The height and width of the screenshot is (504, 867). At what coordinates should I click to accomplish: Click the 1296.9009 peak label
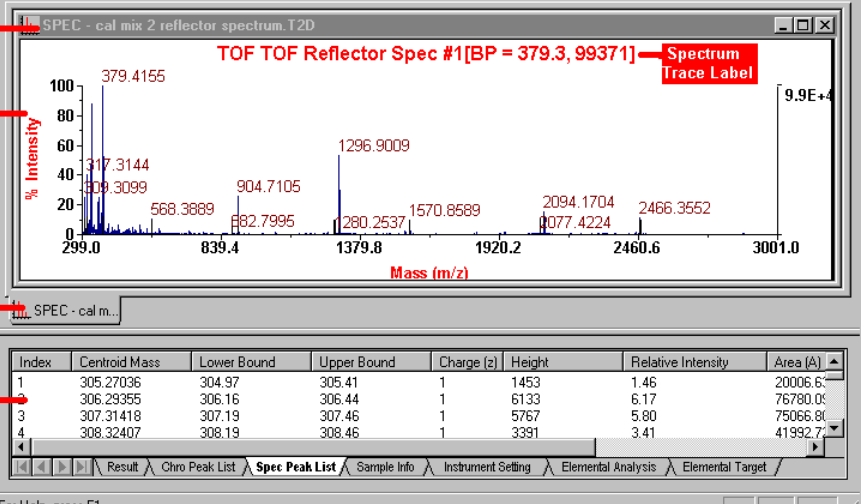374,146
